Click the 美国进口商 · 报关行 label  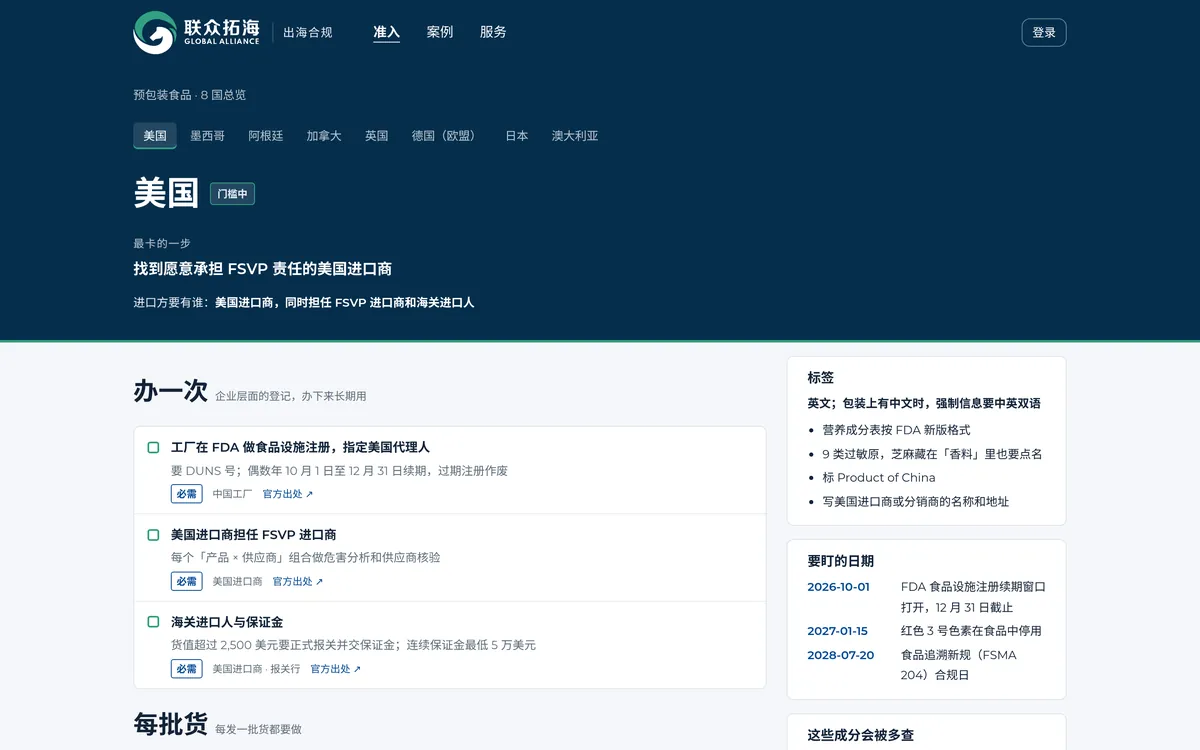click(x=256, y=669)
